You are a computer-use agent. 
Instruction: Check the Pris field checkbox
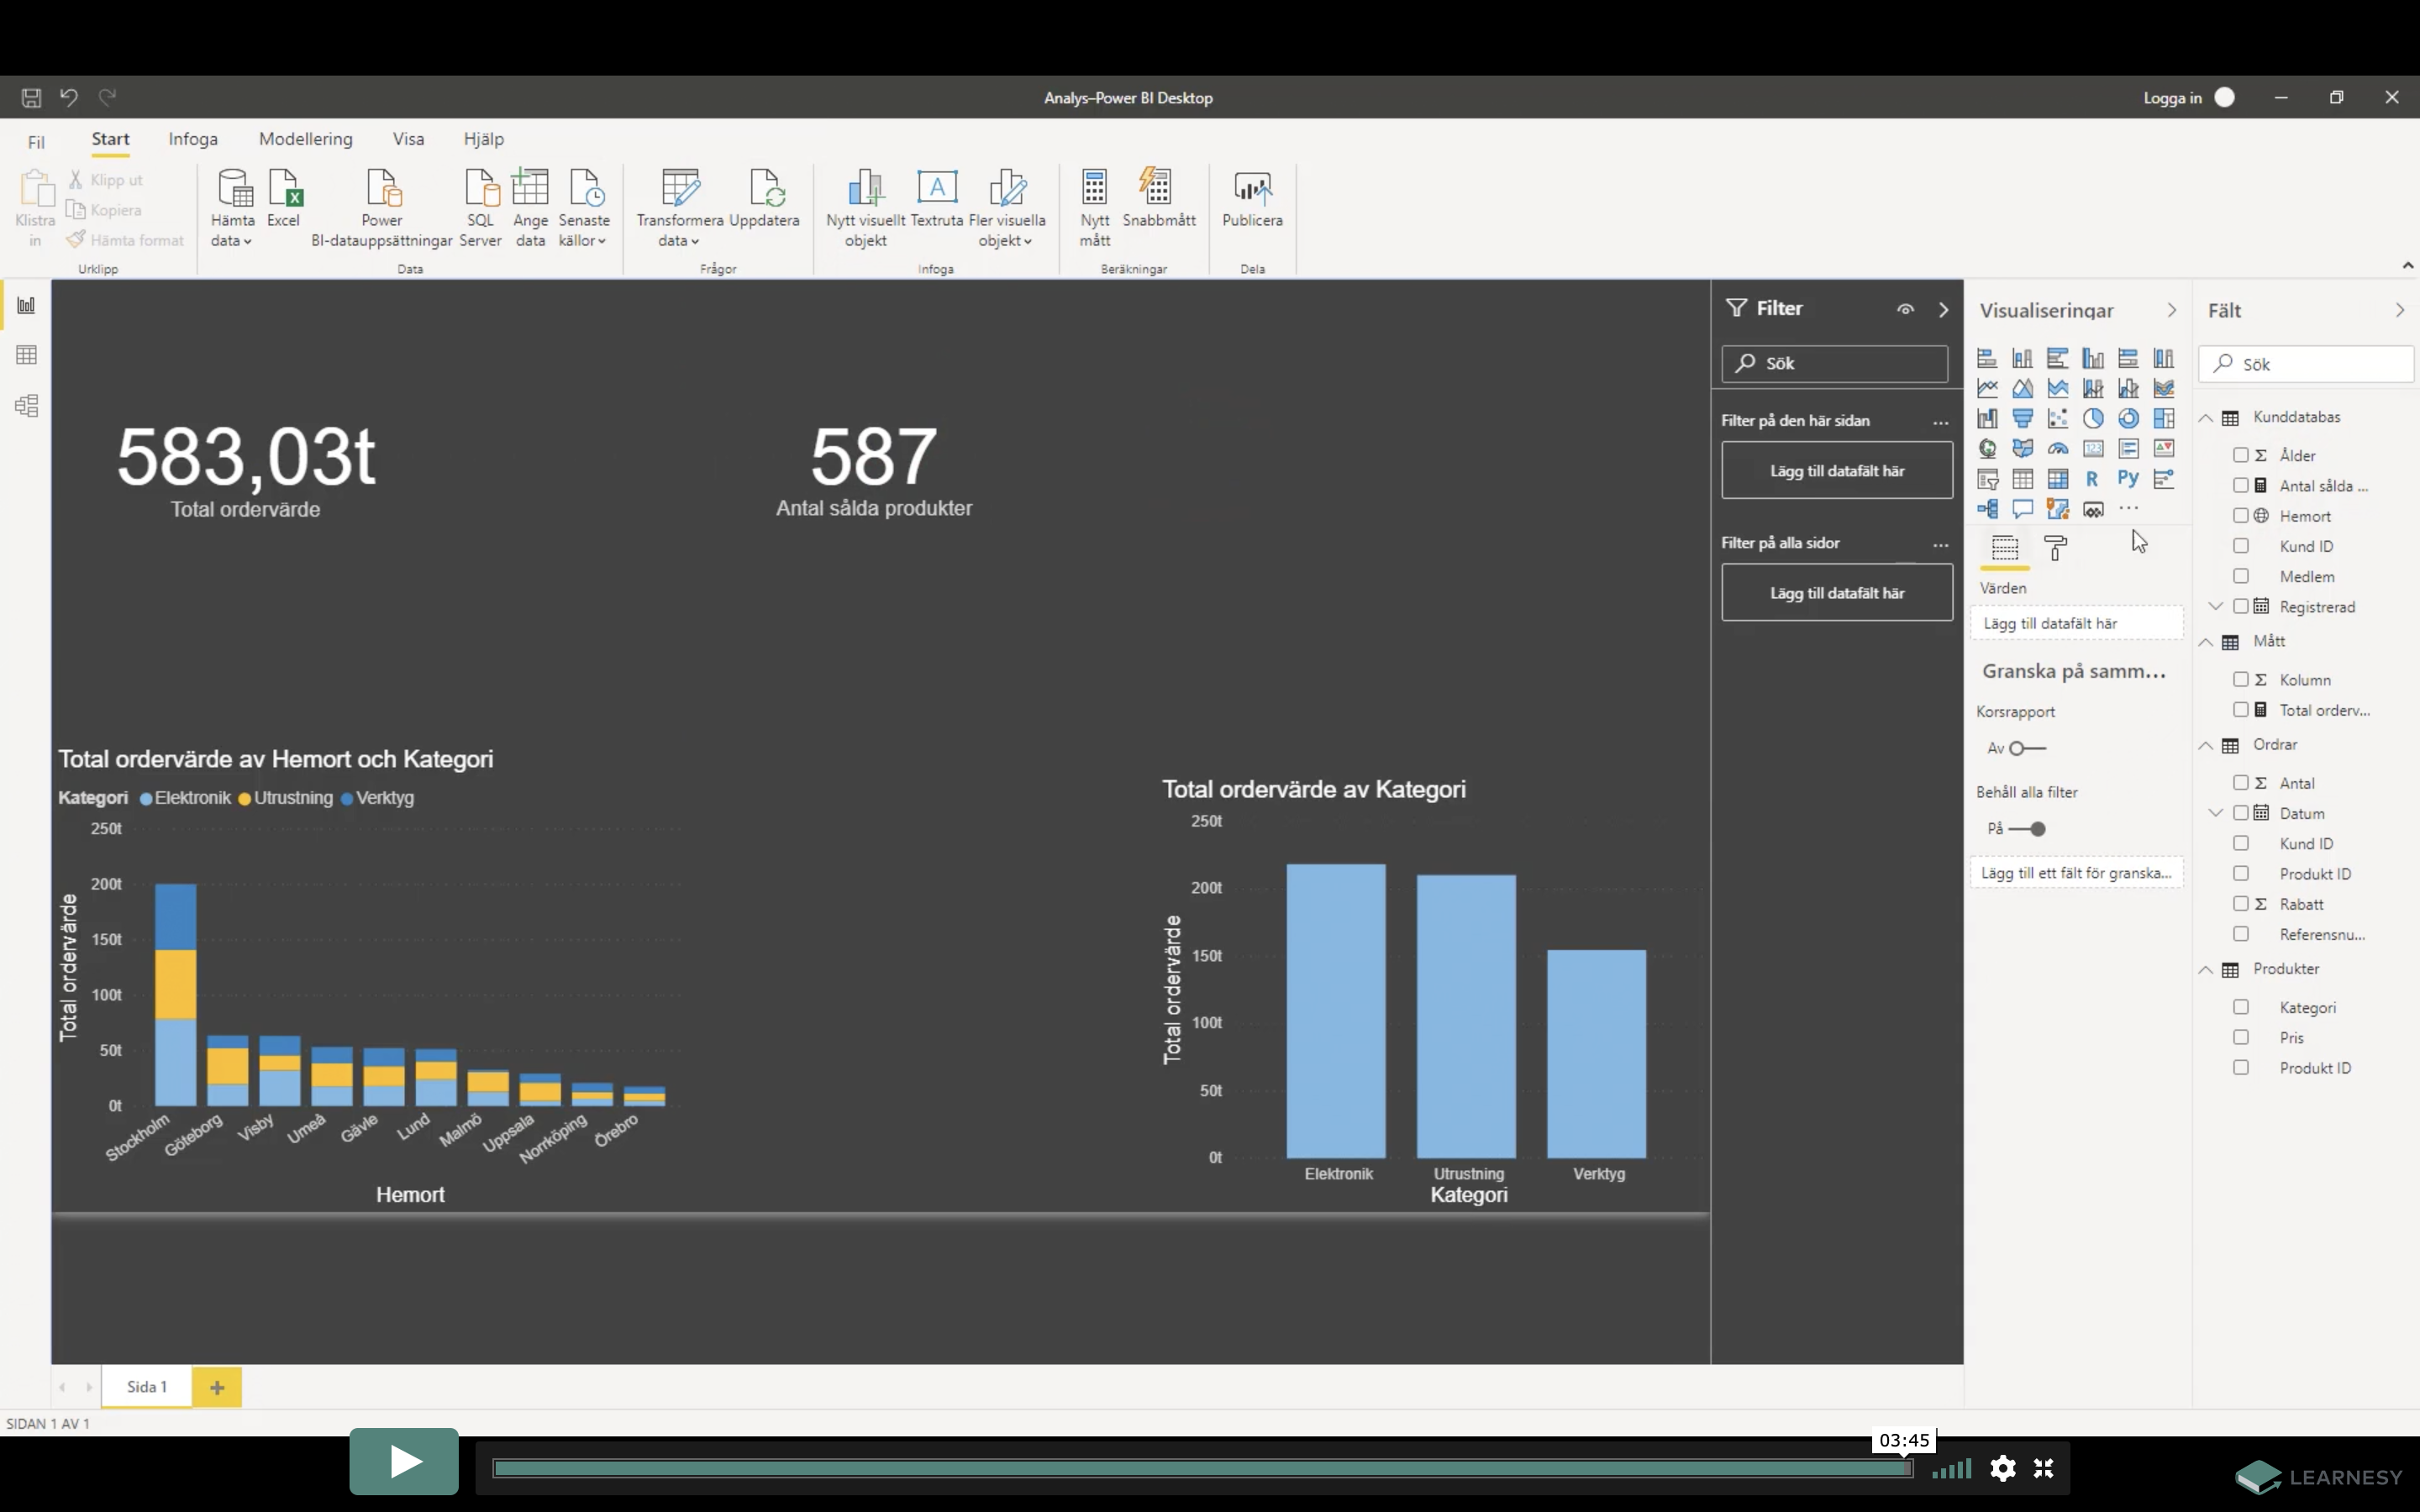pyautogui.click(x=2241, y=1037)
